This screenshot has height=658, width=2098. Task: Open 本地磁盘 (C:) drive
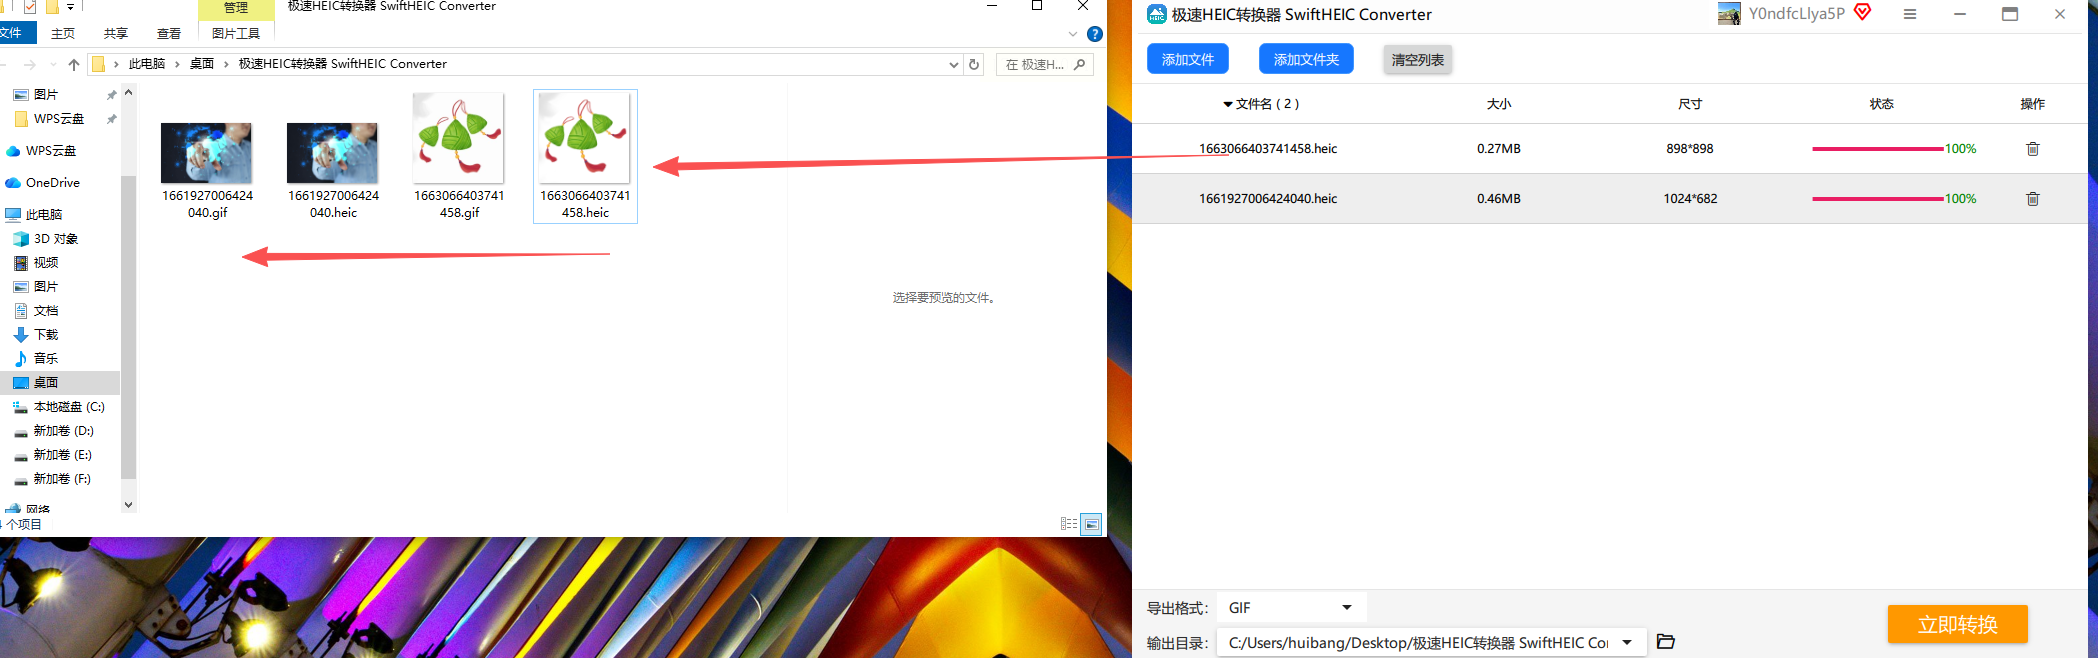pyautogui.click(x=59, y=407)
